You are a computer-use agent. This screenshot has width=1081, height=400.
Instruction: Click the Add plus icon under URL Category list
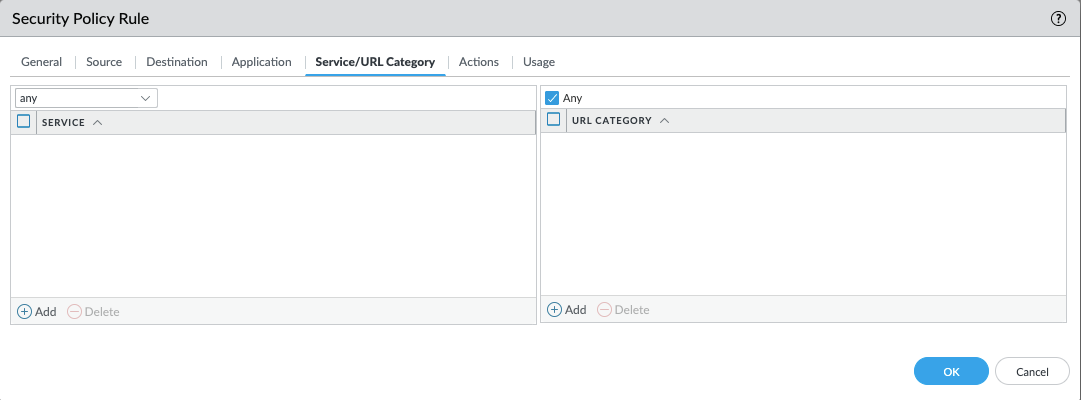[555, 310]
